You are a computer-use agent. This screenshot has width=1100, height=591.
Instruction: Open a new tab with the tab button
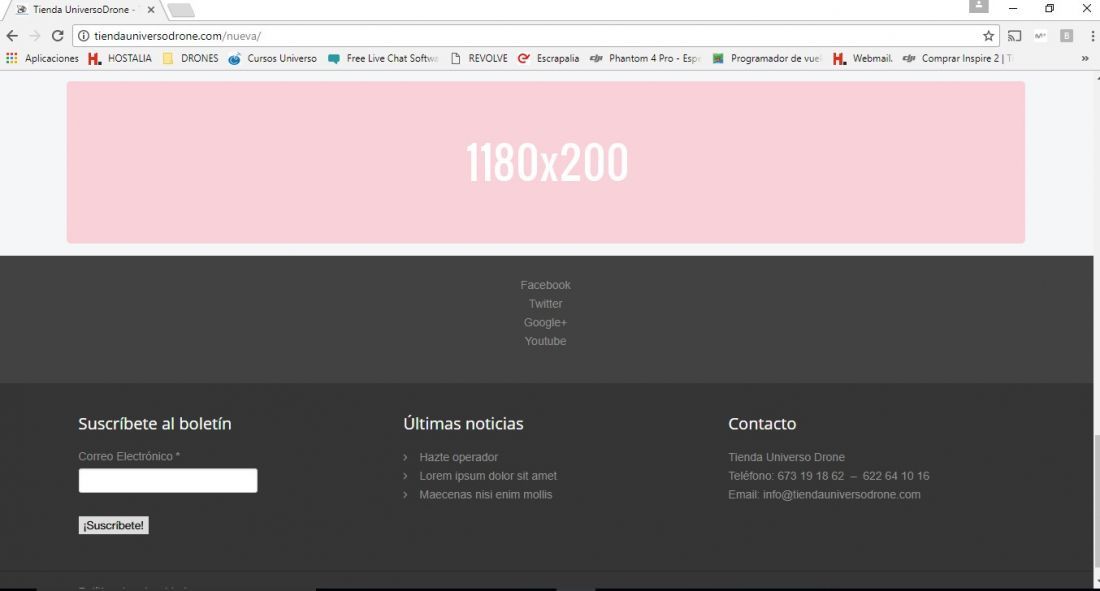pos(181,10)
